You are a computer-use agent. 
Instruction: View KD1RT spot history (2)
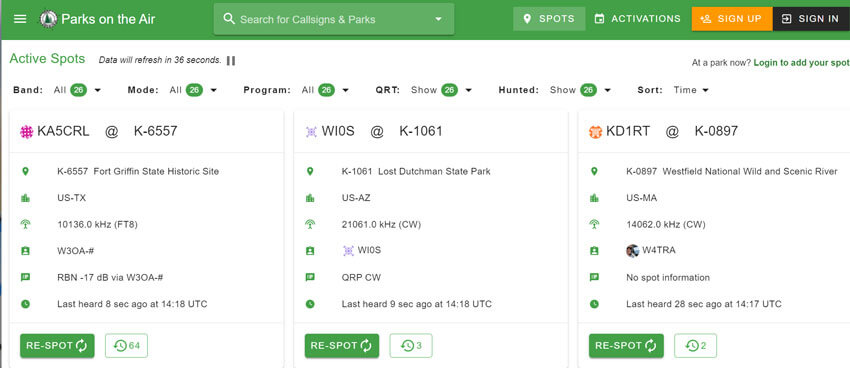[x=696, y=346]
